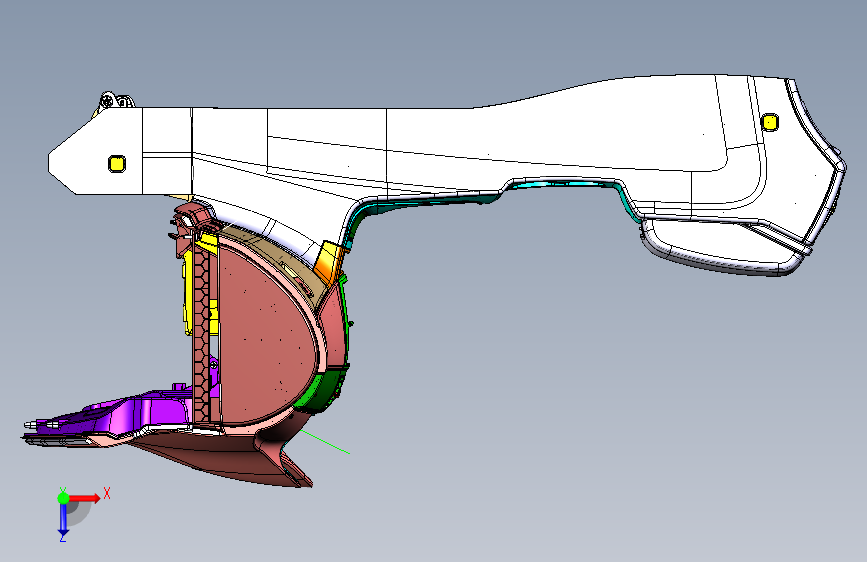
Task: Select the thin green construction line
Action: click(326, 442)
